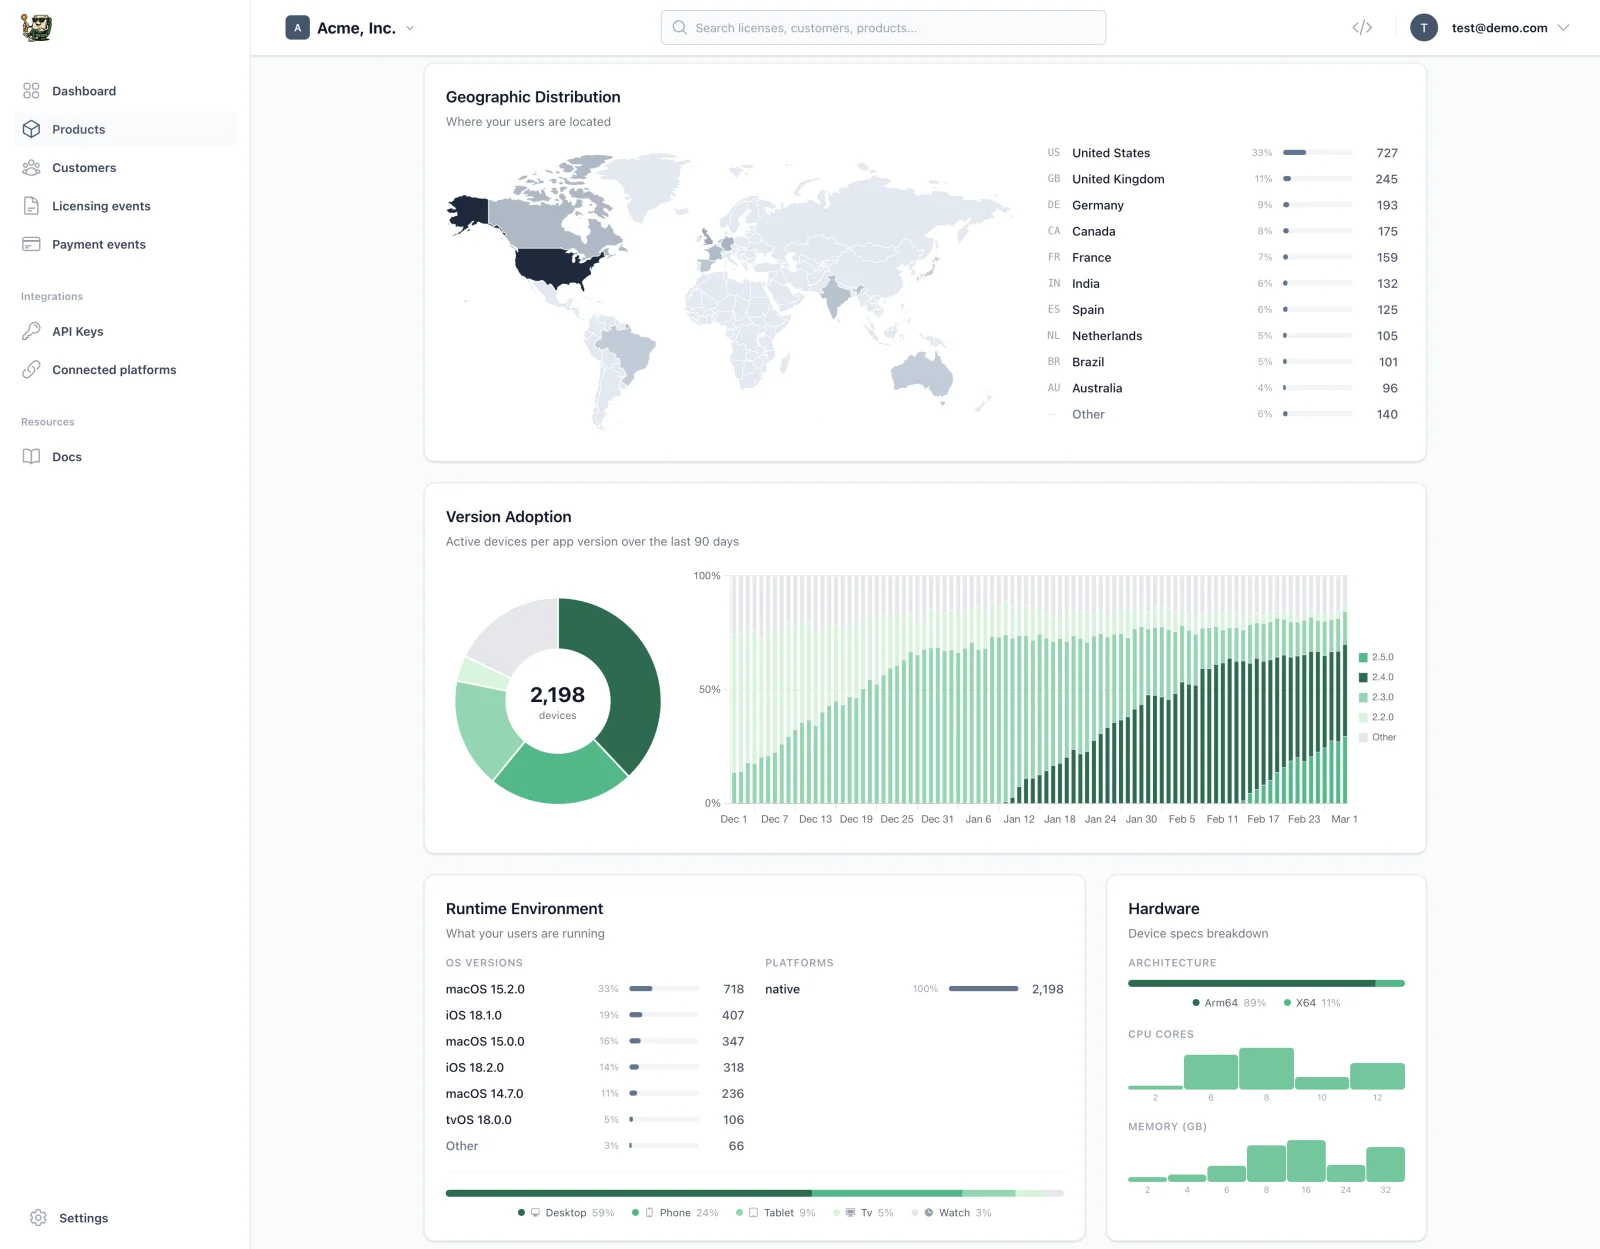Image resolution: width=1600 pixels, height=1249 pixels.
Task: Click the magnifier icon in the search bar
Action: 679,27
